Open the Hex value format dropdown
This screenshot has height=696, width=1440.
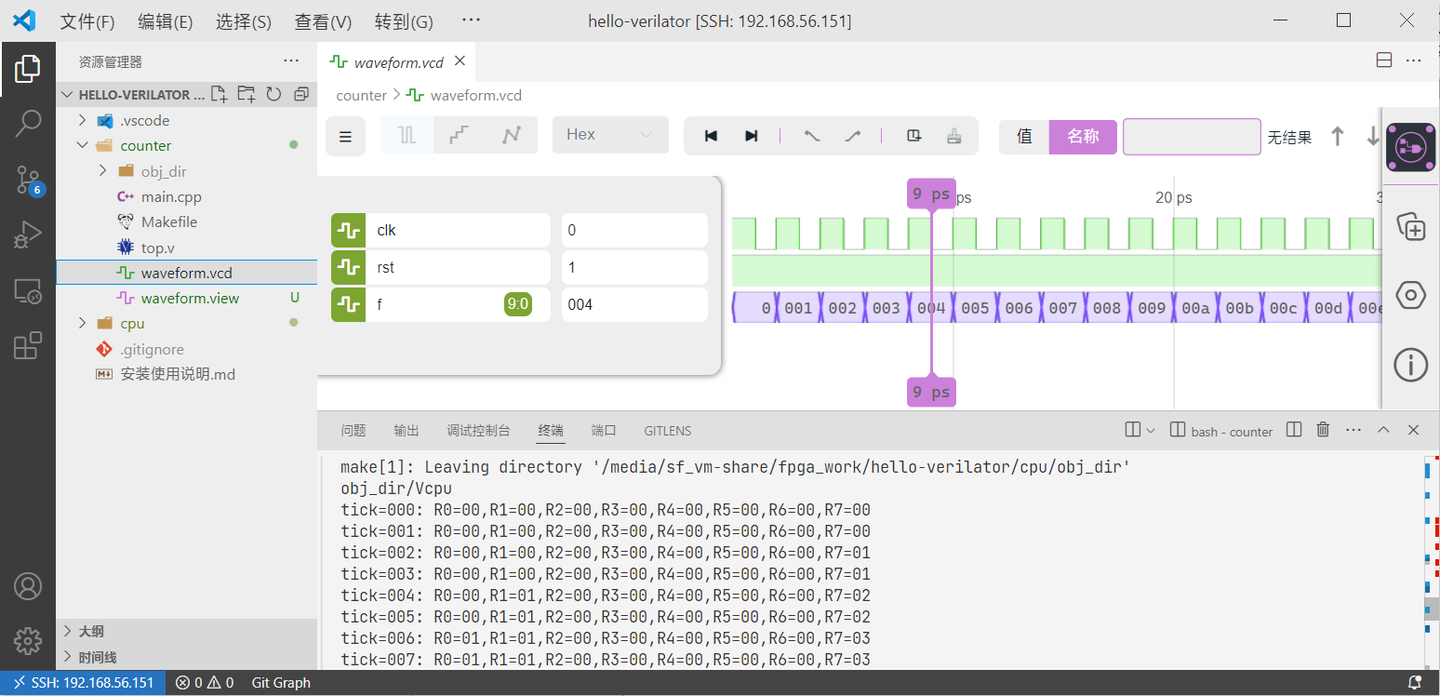(610, 136)
